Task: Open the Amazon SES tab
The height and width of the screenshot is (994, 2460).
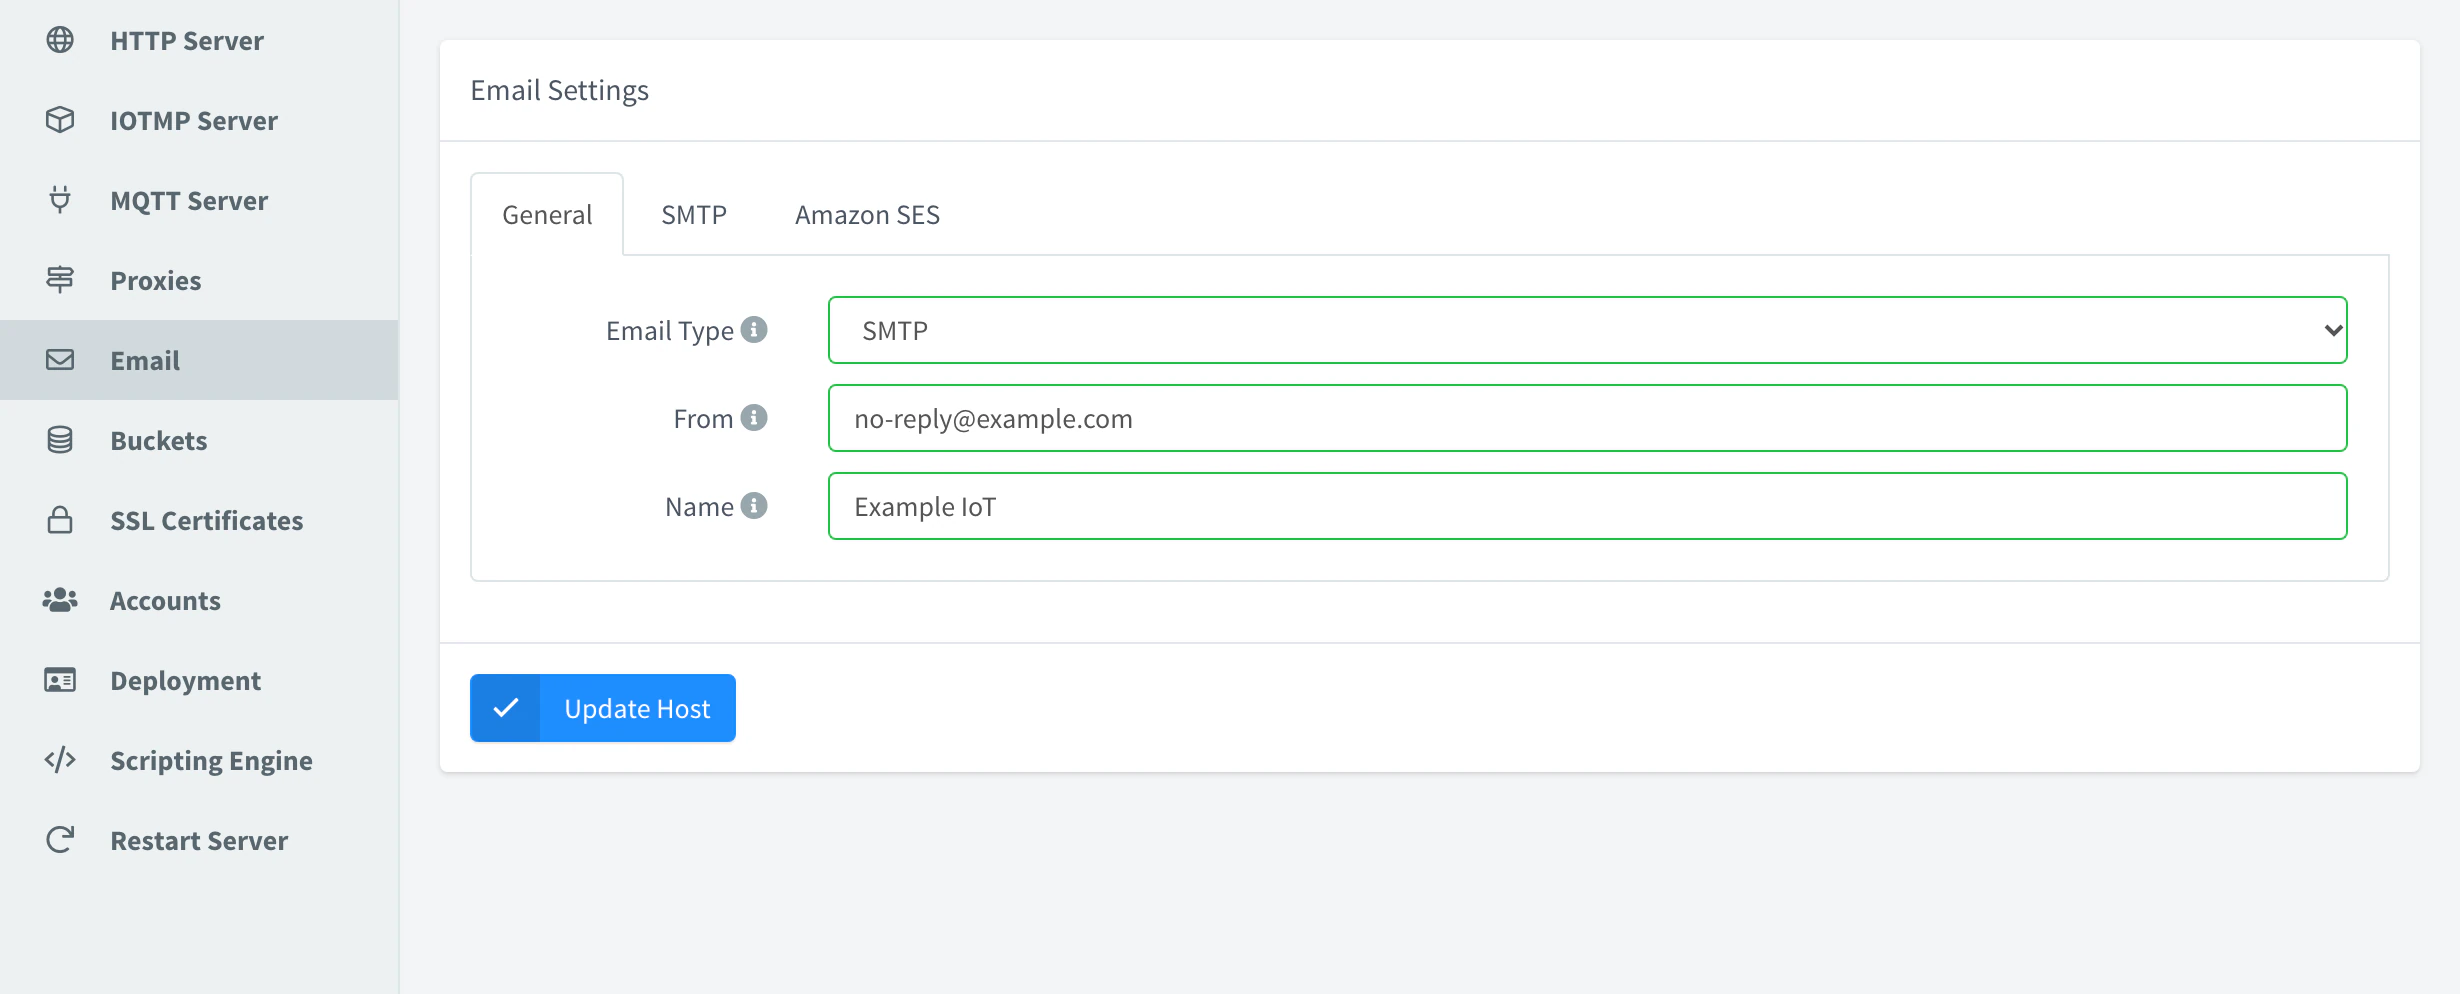Action: (868, 214)
